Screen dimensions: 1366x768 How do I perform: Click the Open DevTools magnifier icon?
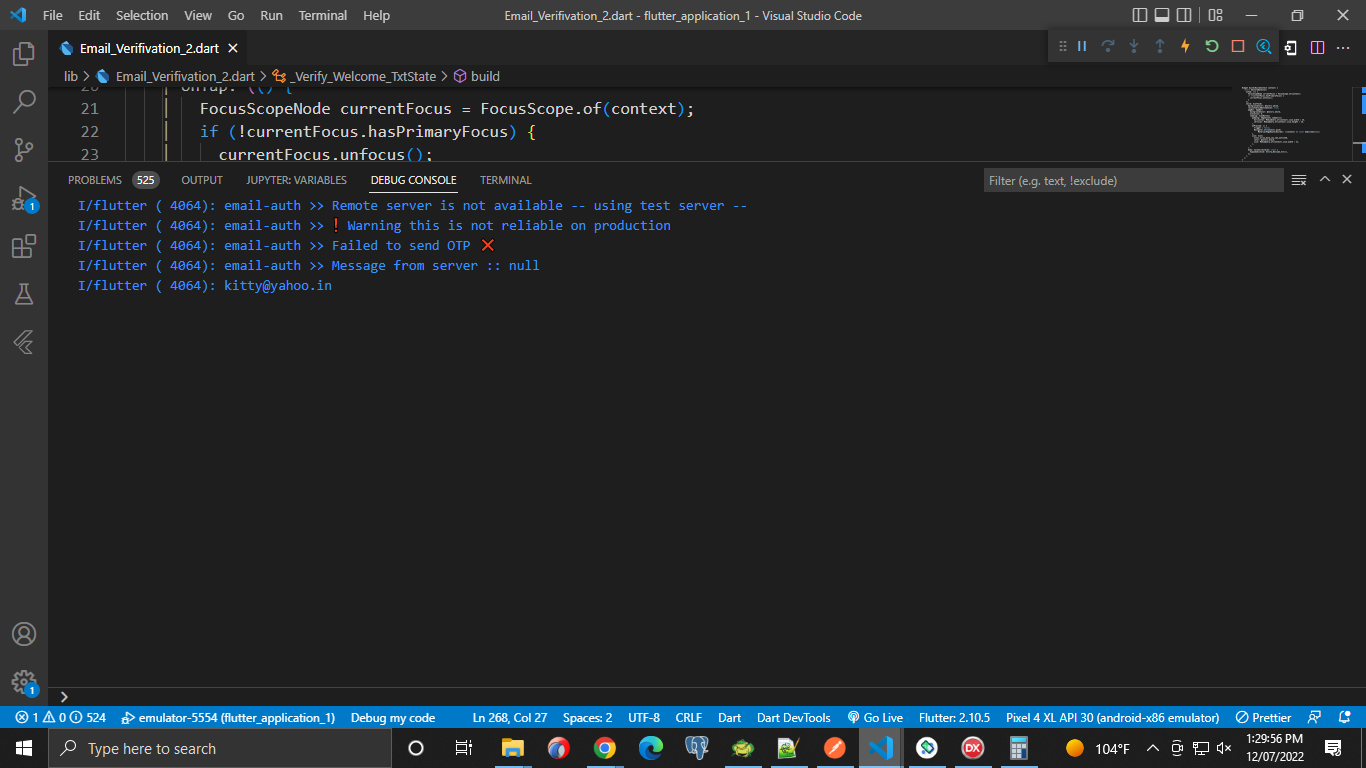[1262, 46]
